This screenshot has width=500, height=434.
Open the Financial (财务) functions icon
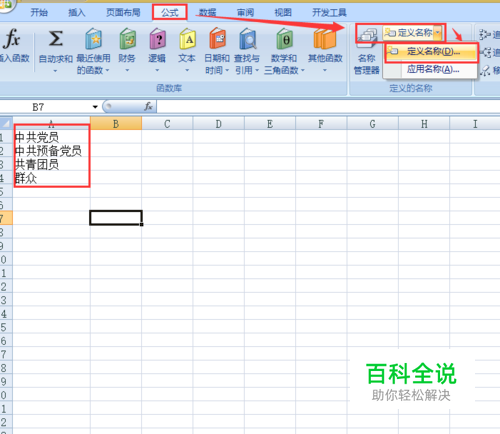[x=127, y=39]
